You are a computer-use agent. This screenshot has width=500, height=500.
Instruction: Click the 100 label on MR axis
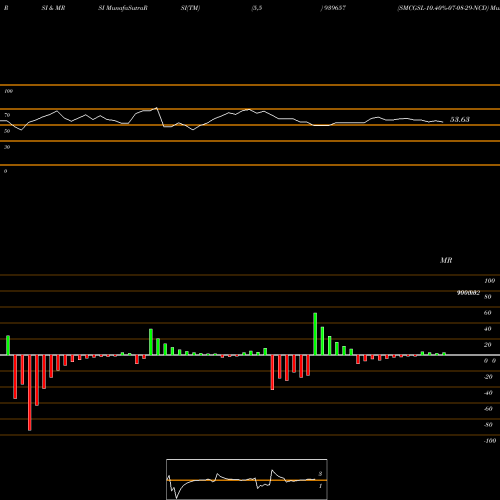489,281
